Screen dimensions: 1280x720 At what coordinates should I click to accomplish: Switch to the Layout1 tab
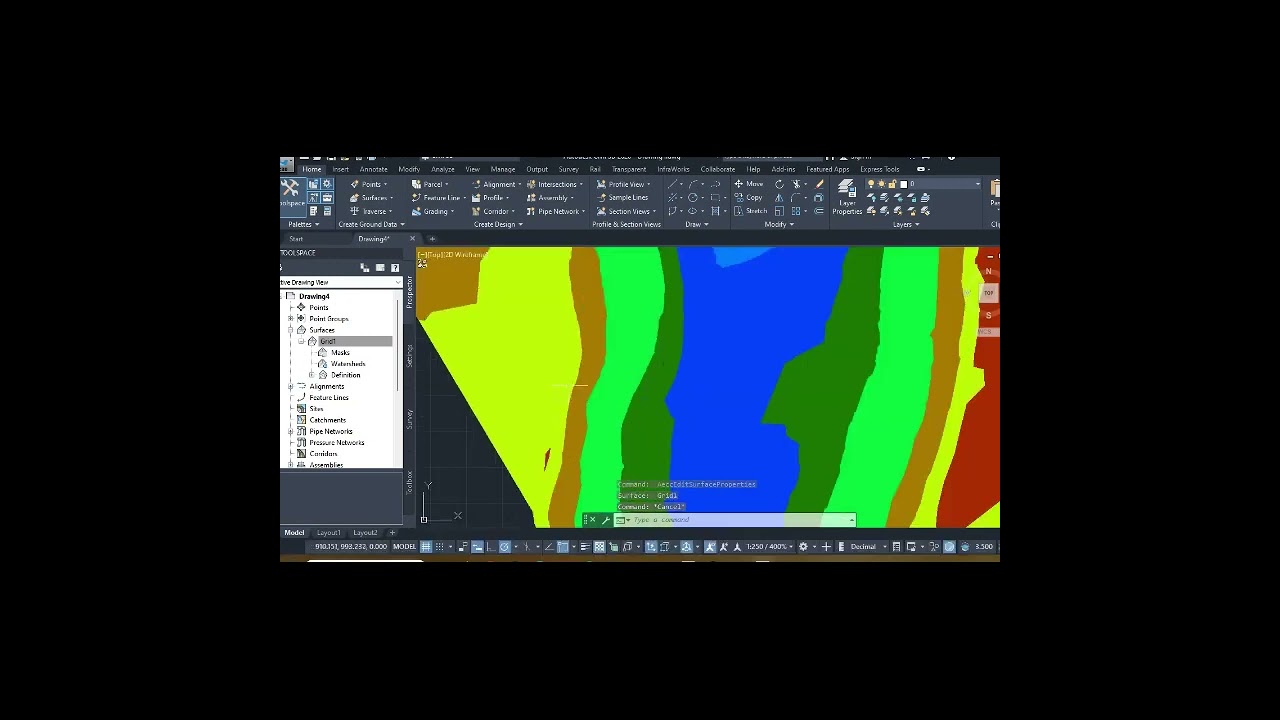(x=329, y=532)
